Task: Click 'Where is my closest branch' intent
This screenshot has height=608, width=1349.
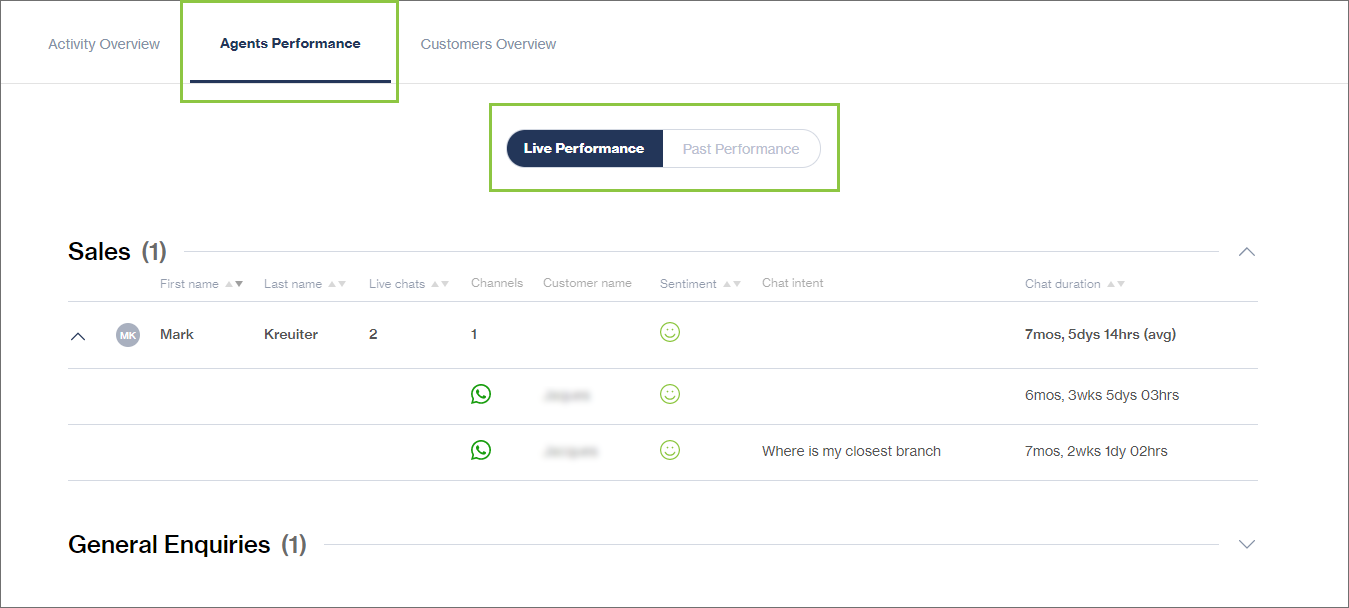Action: click(x=851, y=451)
